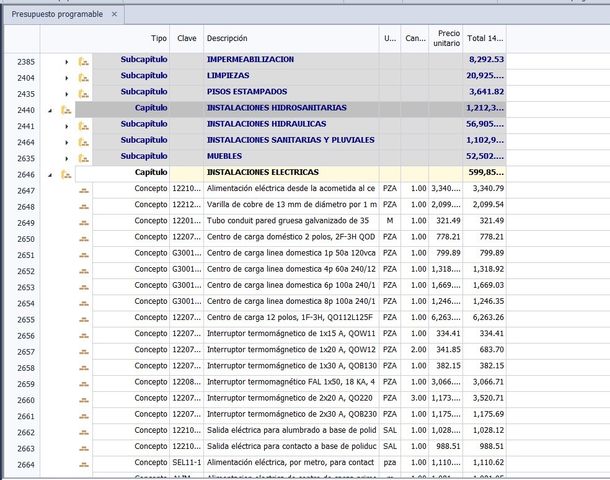Click concept icon on row 2648

point(84,207)
